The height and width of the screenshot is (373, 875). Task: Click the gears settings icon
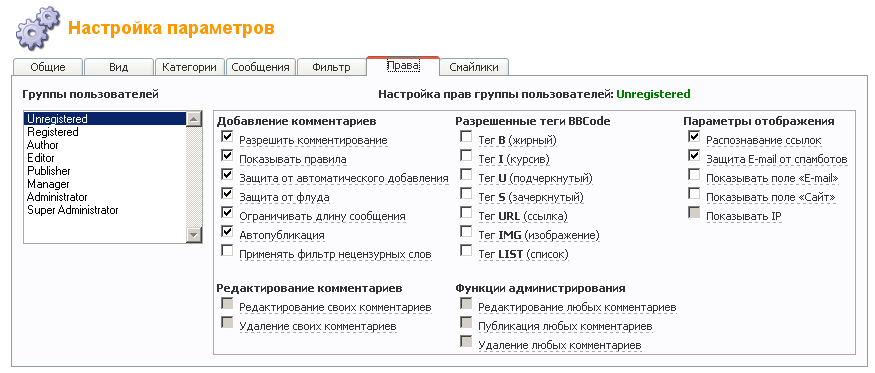point(37,28)
